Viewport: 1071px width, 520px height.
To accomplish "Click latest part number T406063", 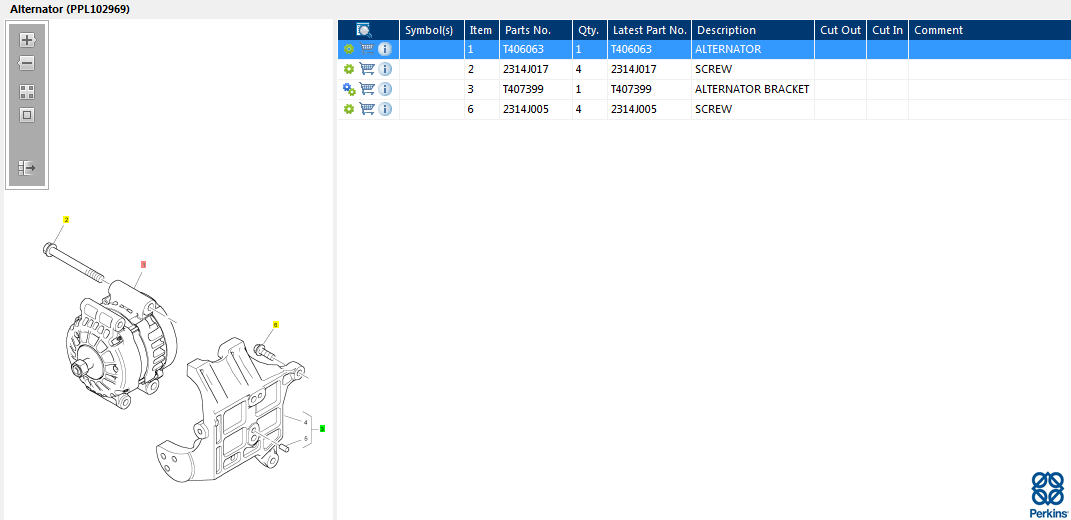I will click(631, 49).
